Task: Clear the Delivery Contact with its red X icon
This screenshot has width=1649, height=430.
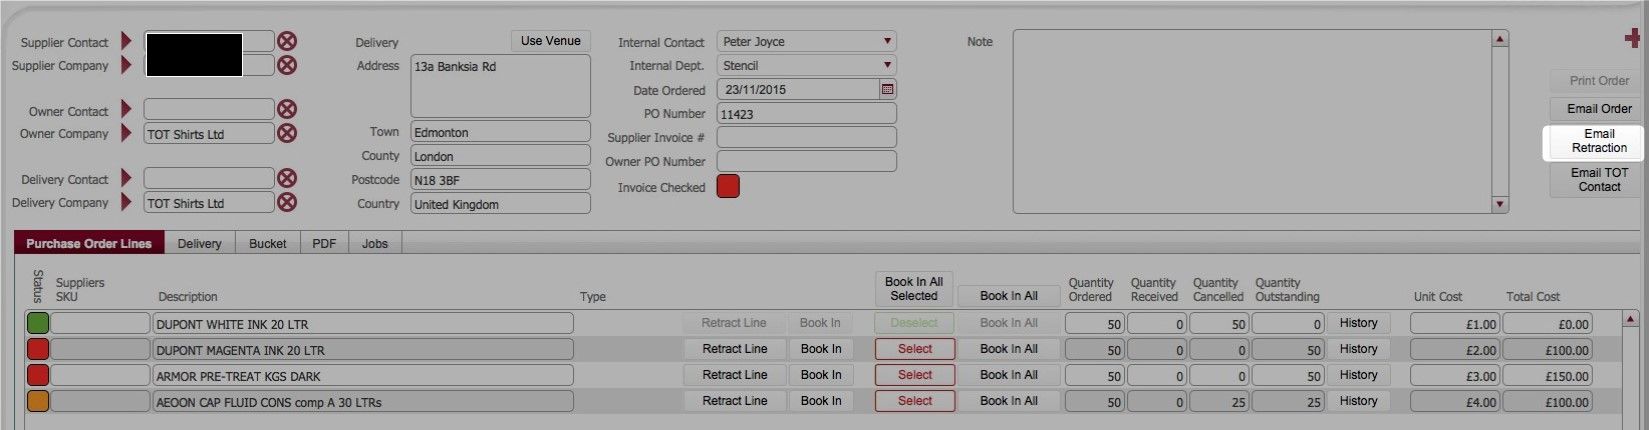Action: (x=287, y=179)
